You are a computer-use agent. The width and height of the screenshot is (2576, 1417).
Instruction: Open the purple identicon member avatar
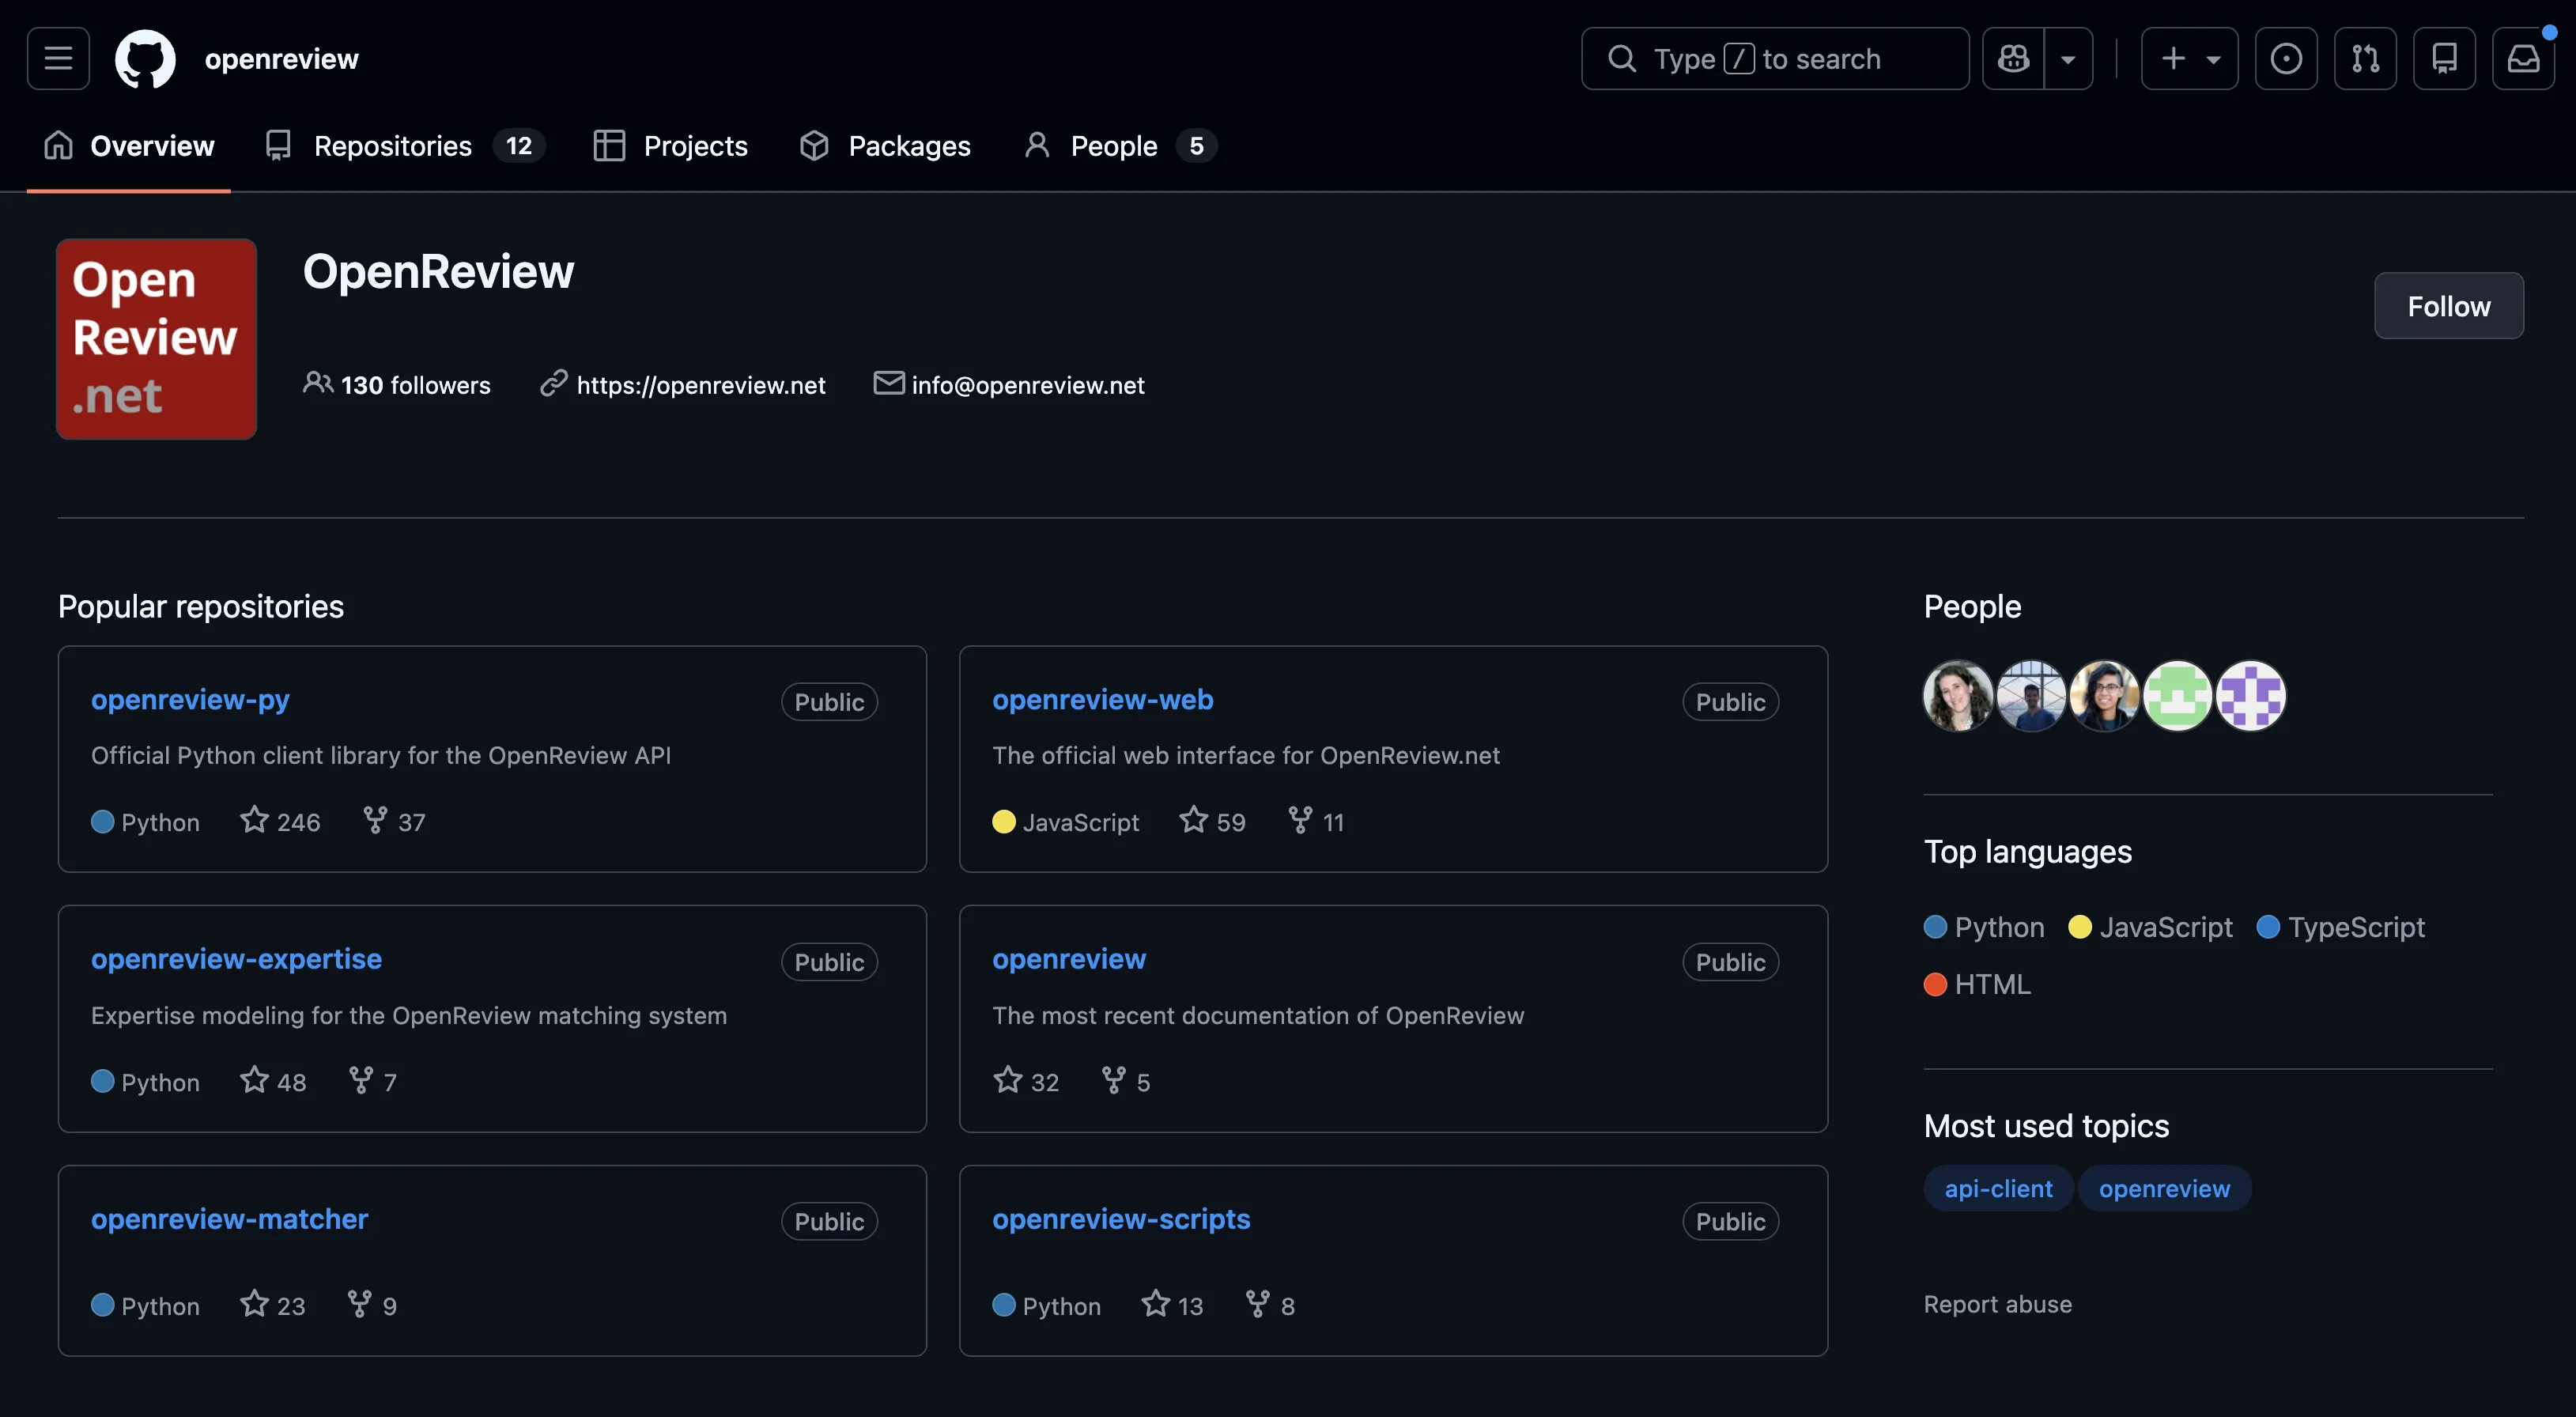coord(2250,696)
